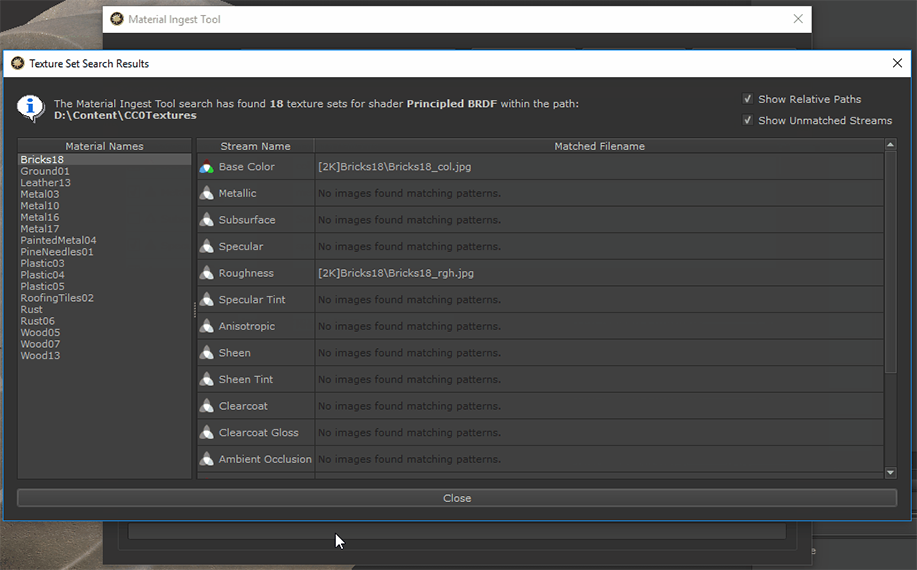Select the Bricks18_rgh.jpg matched filename

coord(395,273)
